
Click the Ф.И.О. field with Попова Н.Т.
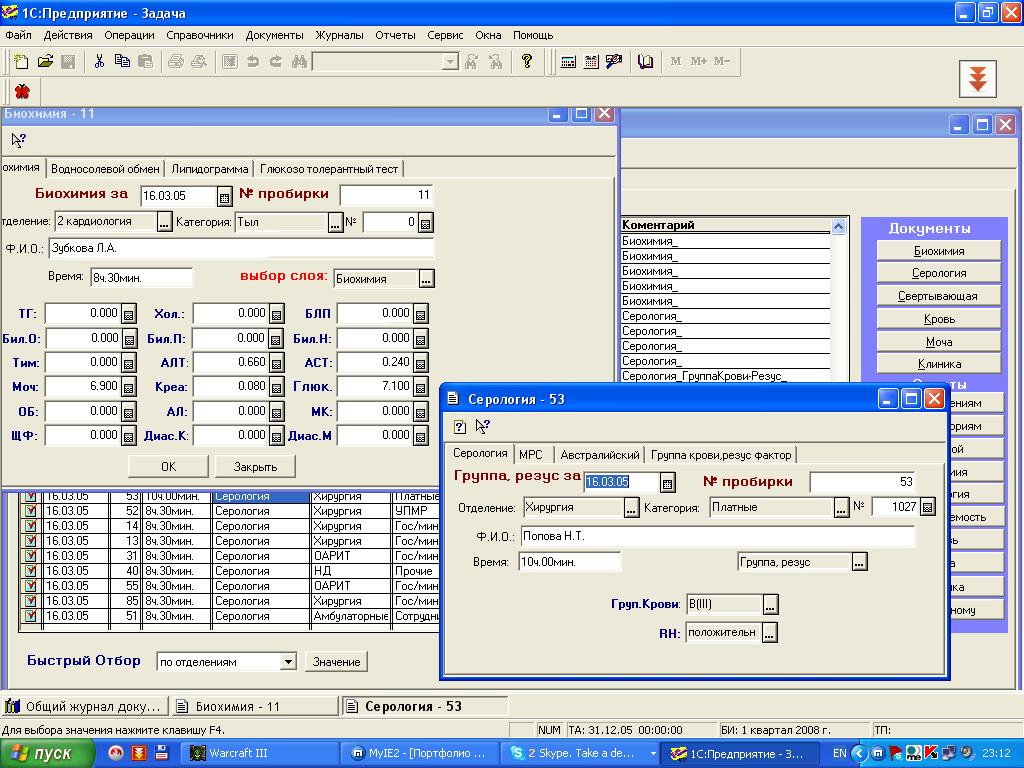click(x=718, y=536)
